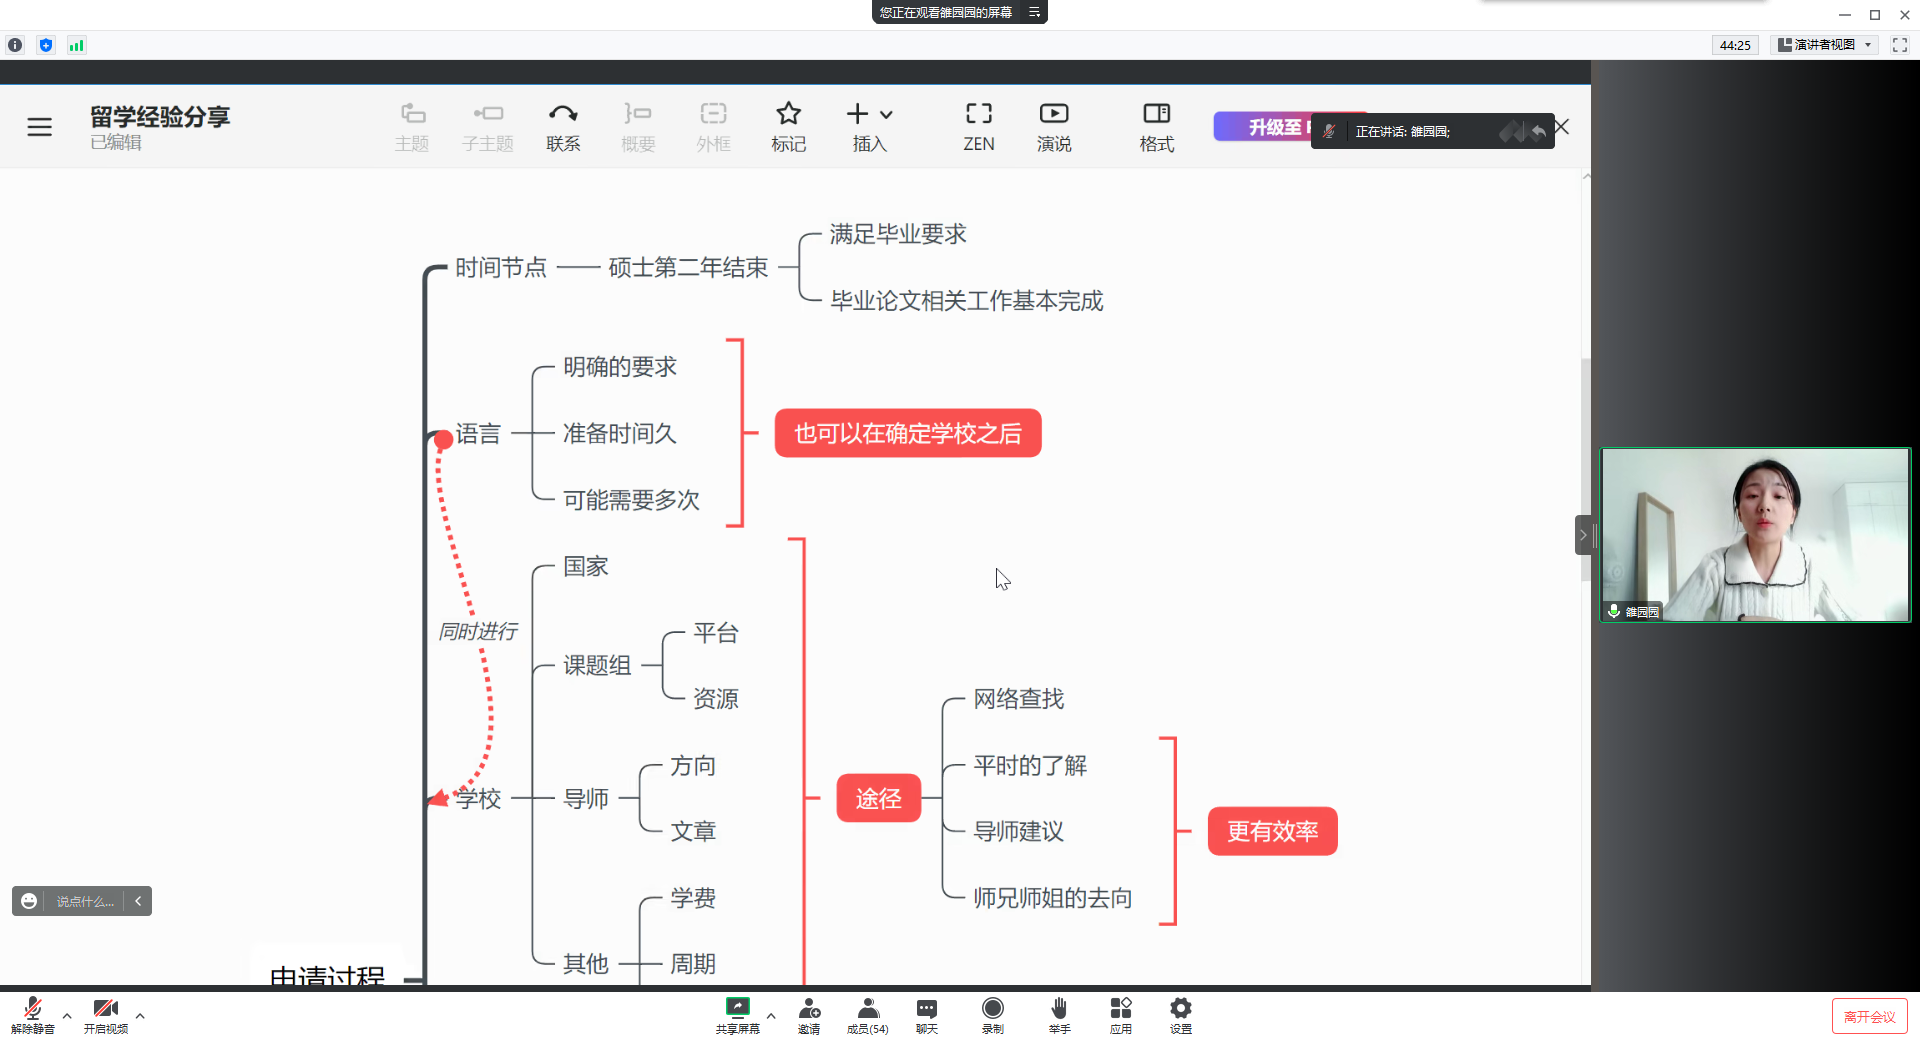
Task: Expand audio options arrow next to 解除静音
Action: pos(67,1016)
